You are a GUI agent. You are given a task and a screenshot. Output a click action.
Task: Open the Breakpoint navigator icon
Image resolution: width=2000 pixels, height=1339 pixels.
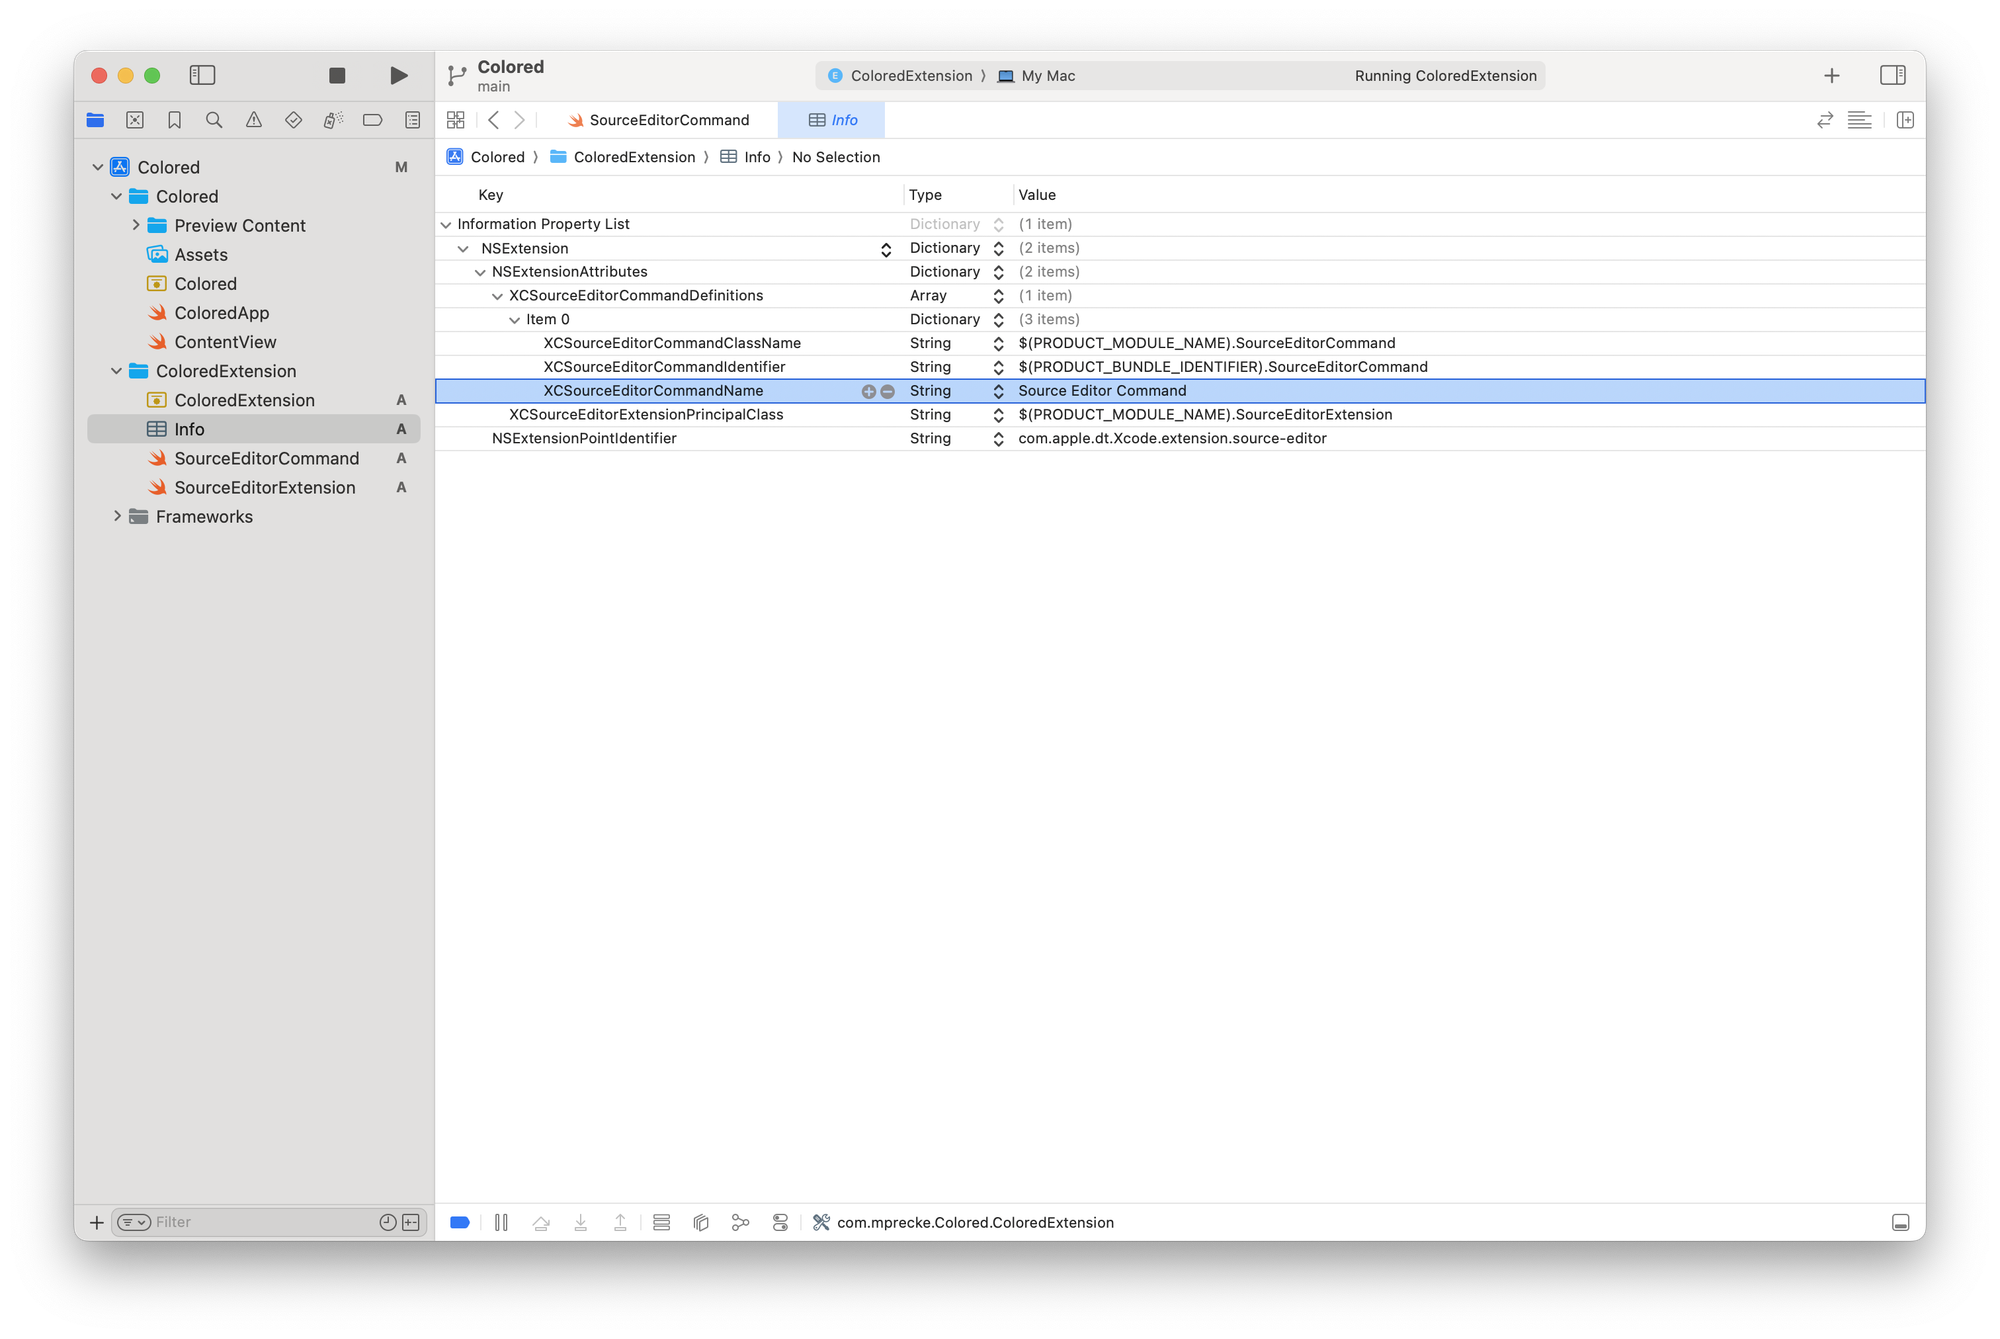pyautogui.click(x=372, y=120)
